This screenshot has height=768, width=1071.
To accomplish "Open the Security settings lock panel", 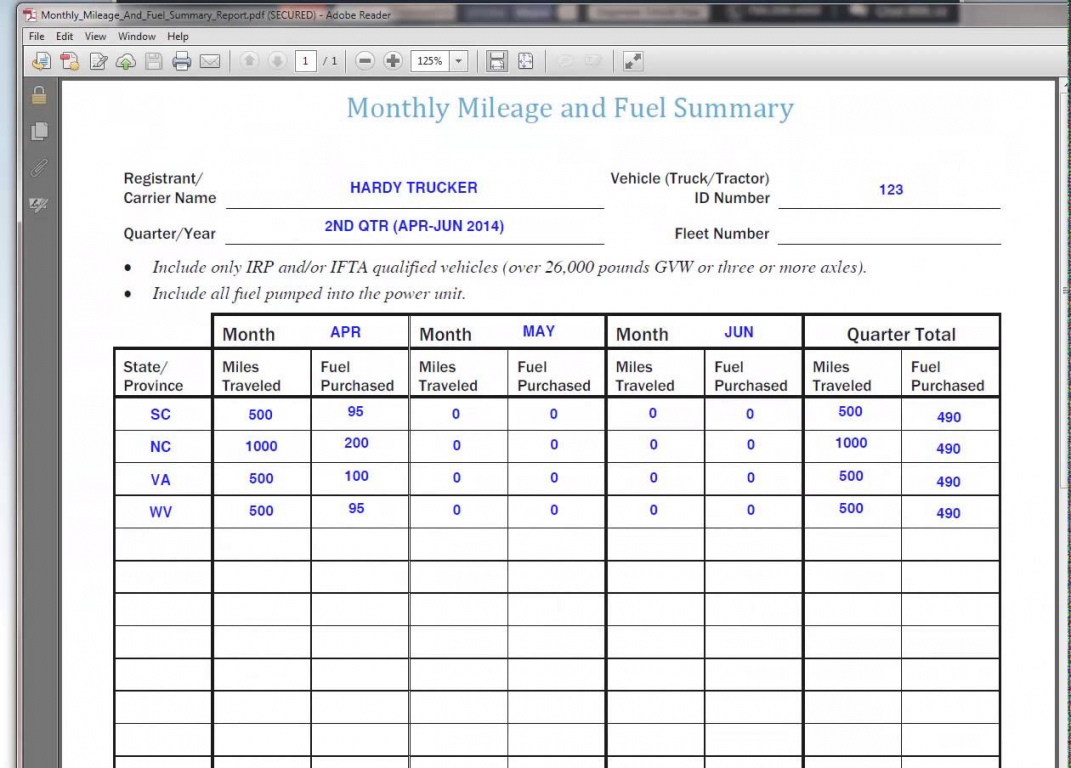I will [39, 96].
